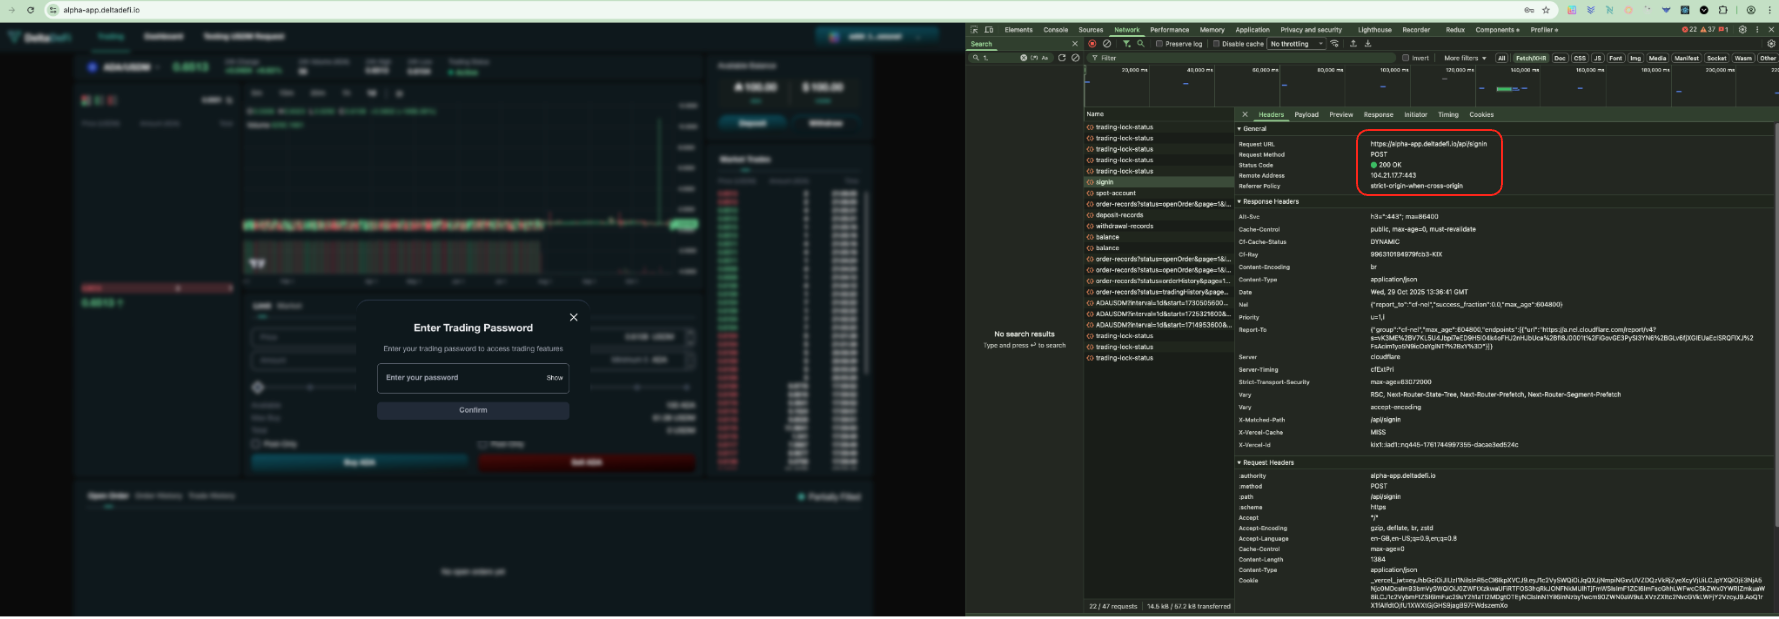
Task: Toggle device toolbar icon
Action: [x=989, y=30]
